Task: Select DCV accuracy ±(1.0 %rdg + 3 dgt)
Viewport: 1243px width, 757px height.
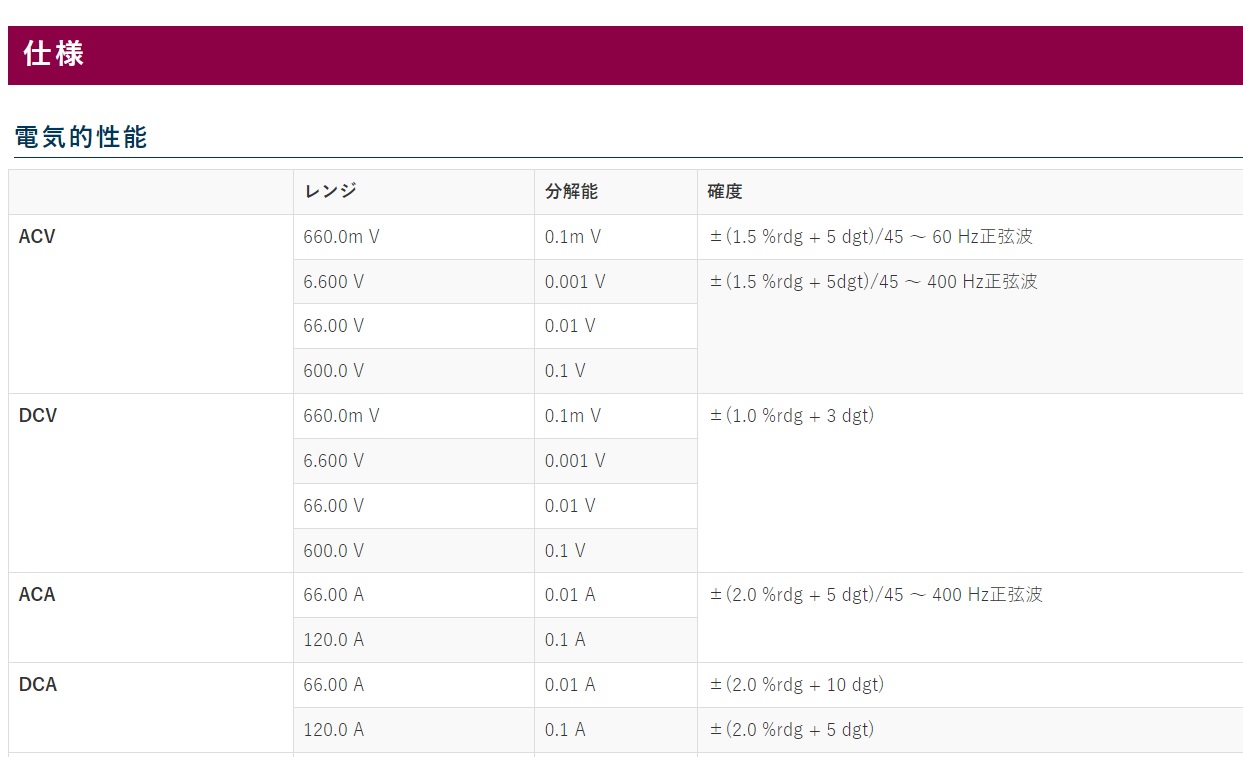Action: (791, 415)
